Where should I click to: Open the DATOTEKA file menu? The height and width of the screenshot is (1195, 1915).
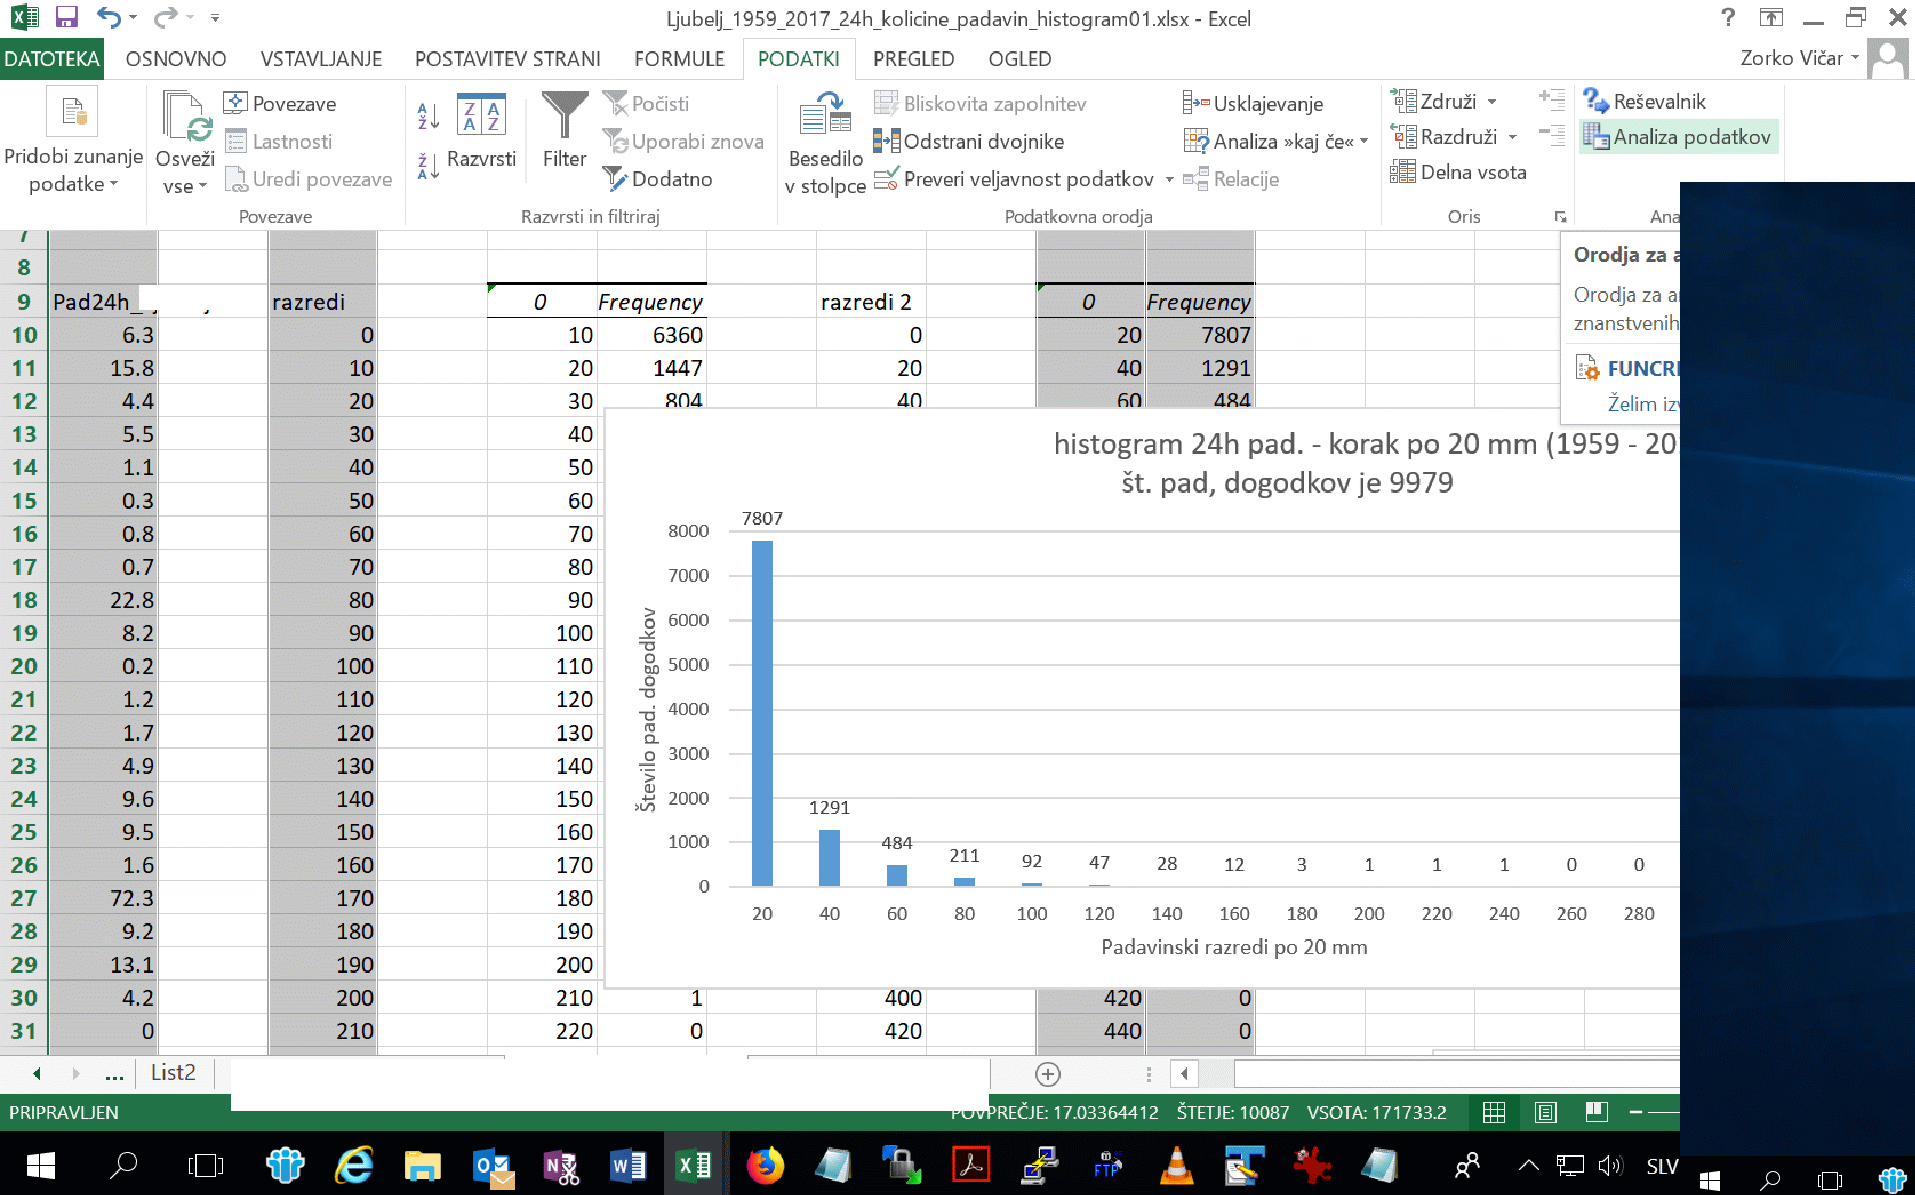click(x=51, y=59)
